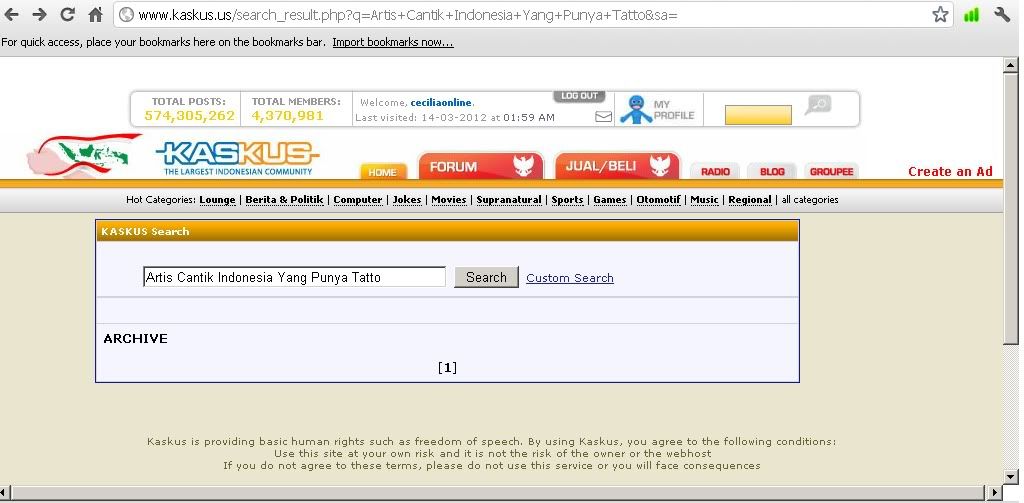Open Music hot category

tap(705, 200)
